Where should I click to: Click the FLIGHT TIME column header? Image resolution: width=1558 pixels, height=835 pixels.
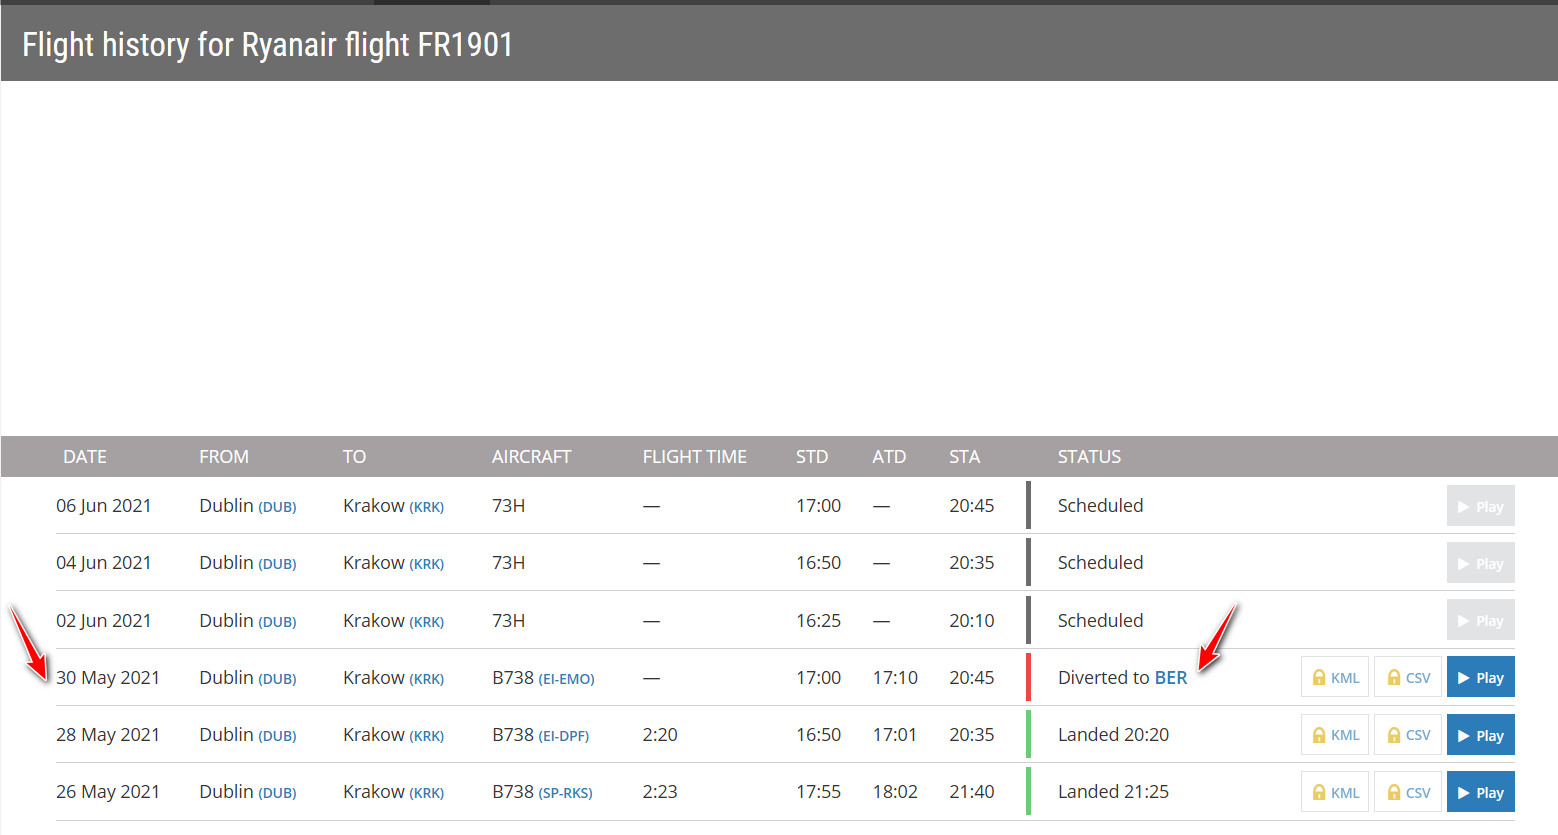tap(695, 457)
